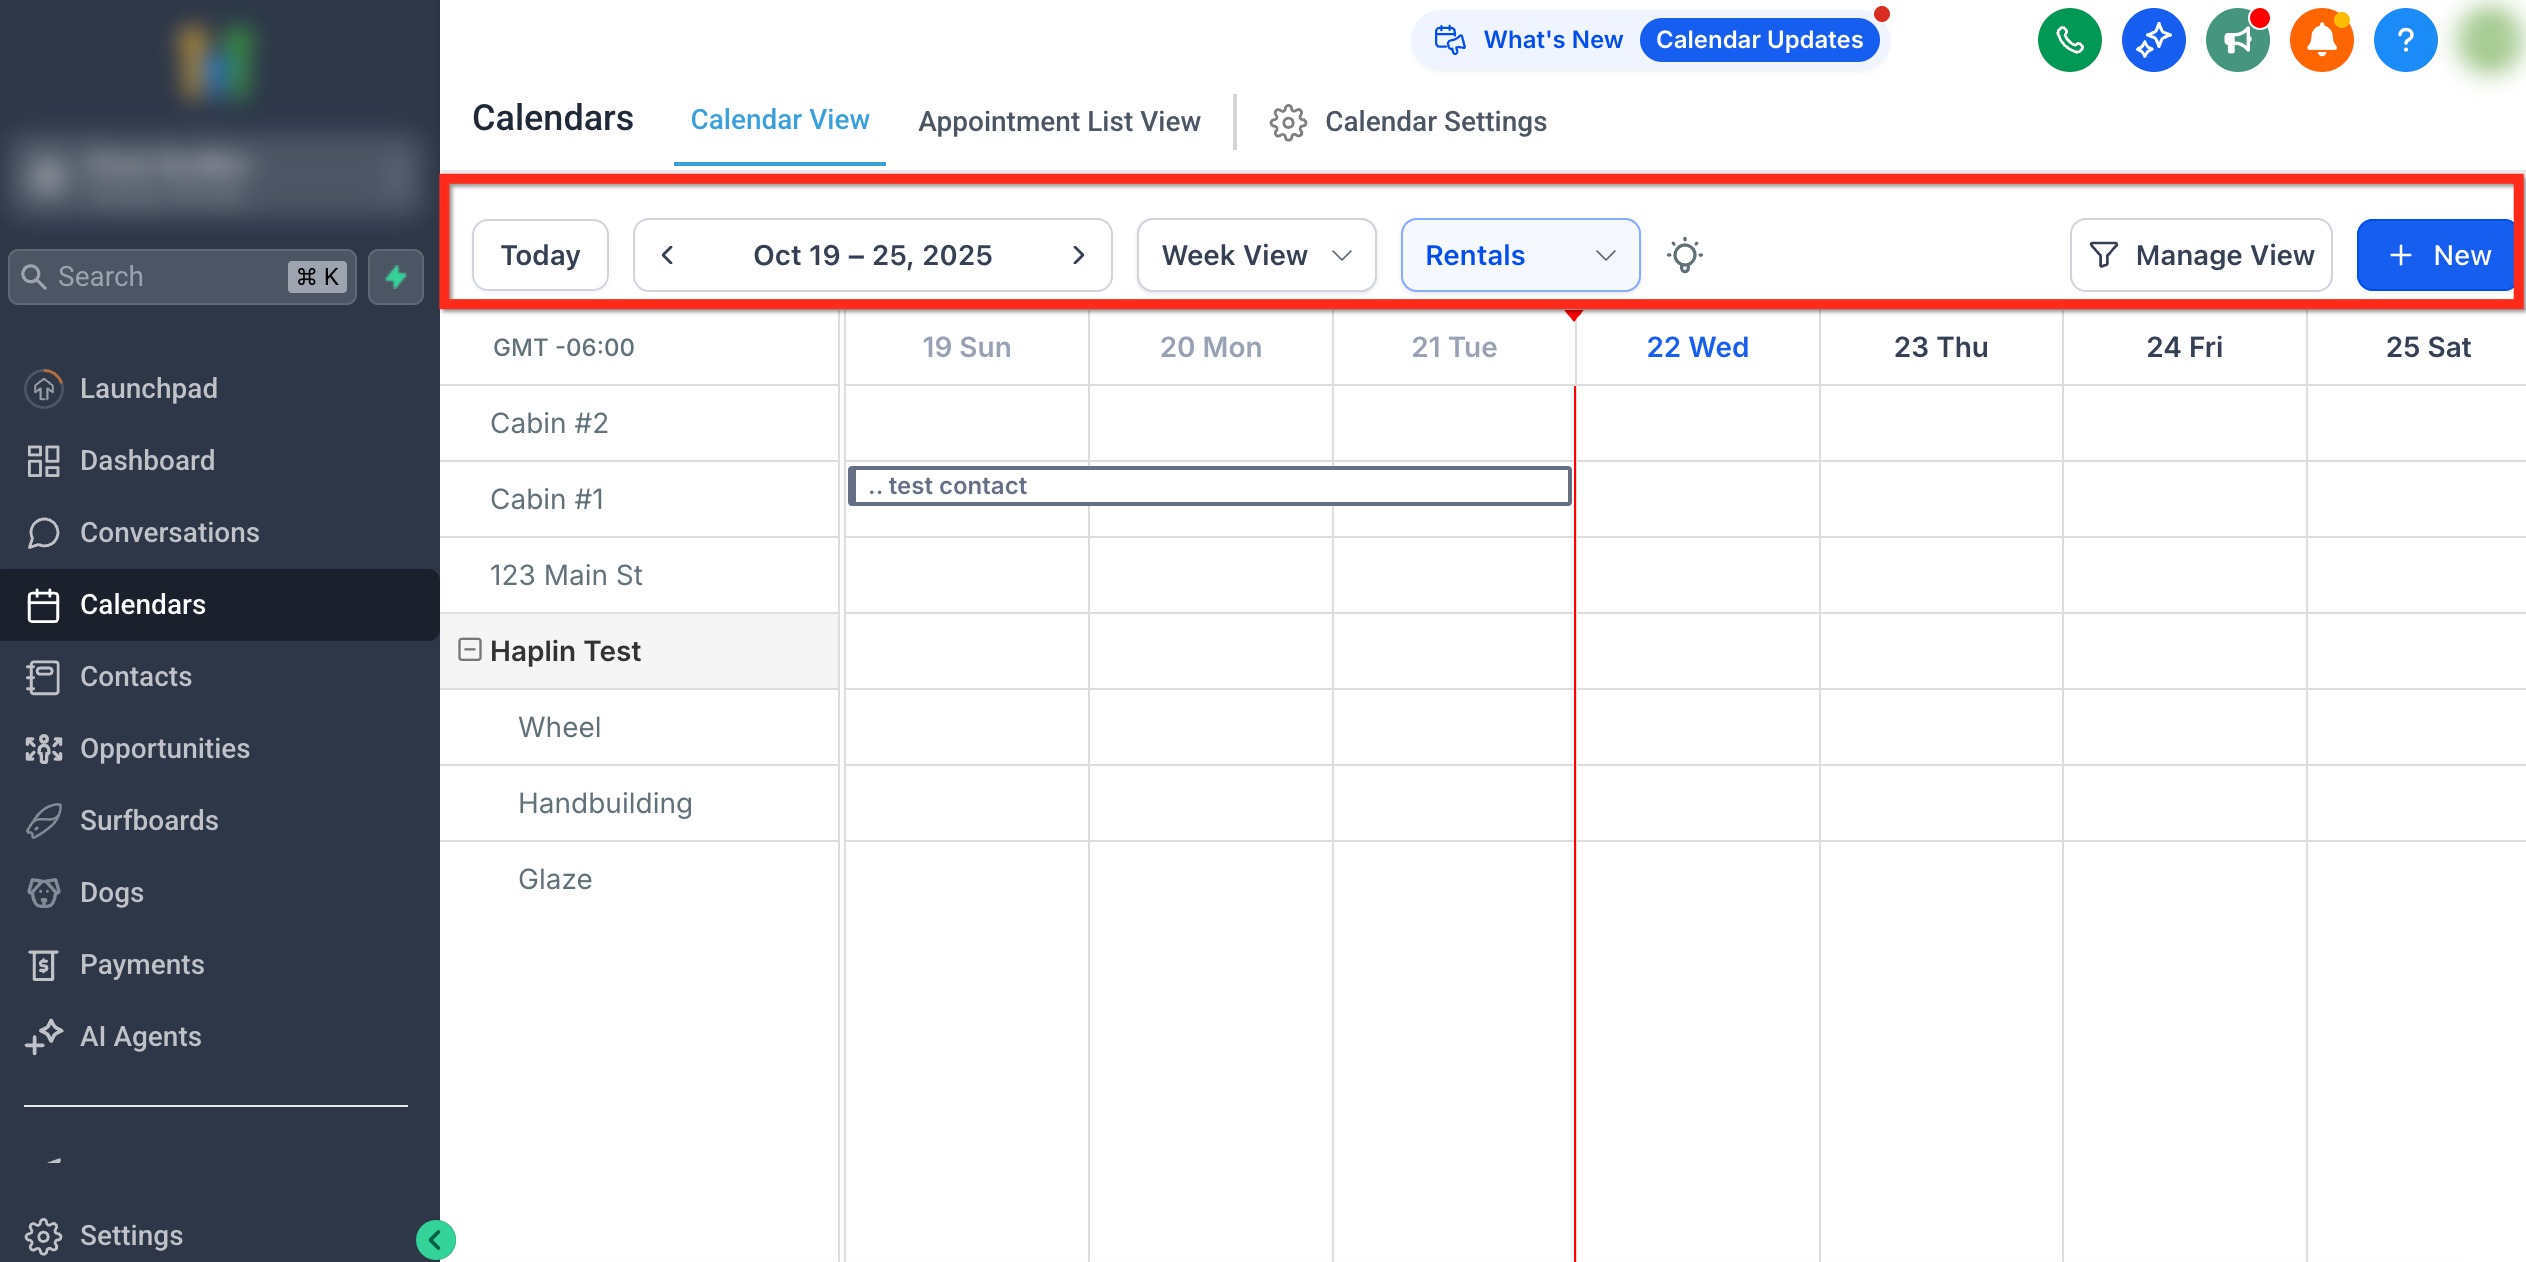Open the AI sparkle assistant icon

(x=2153, y=40)
